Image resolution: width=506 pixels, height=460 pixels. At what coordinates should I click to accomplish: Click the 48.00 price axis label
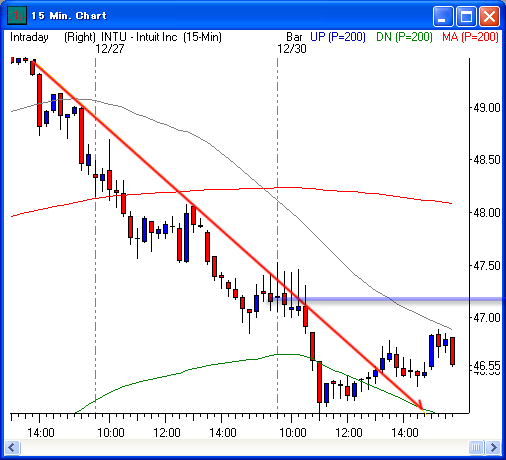[x=487, y=213]
